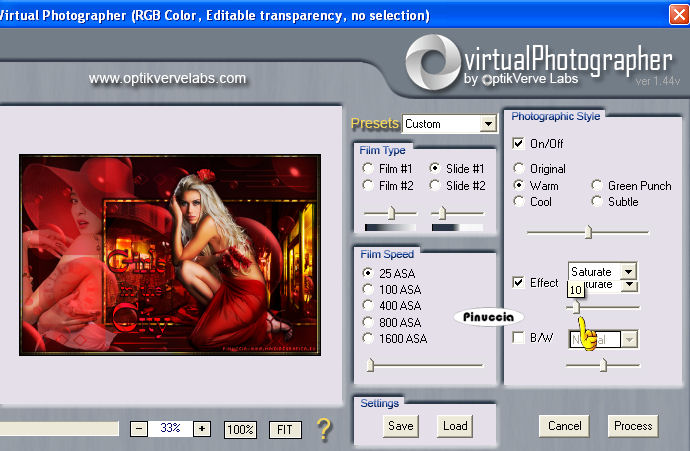Image resolution: width=690 pixels, height=451 pixels.
Task: Toggle the Effect checkbox
Action: tap(518, 282)
